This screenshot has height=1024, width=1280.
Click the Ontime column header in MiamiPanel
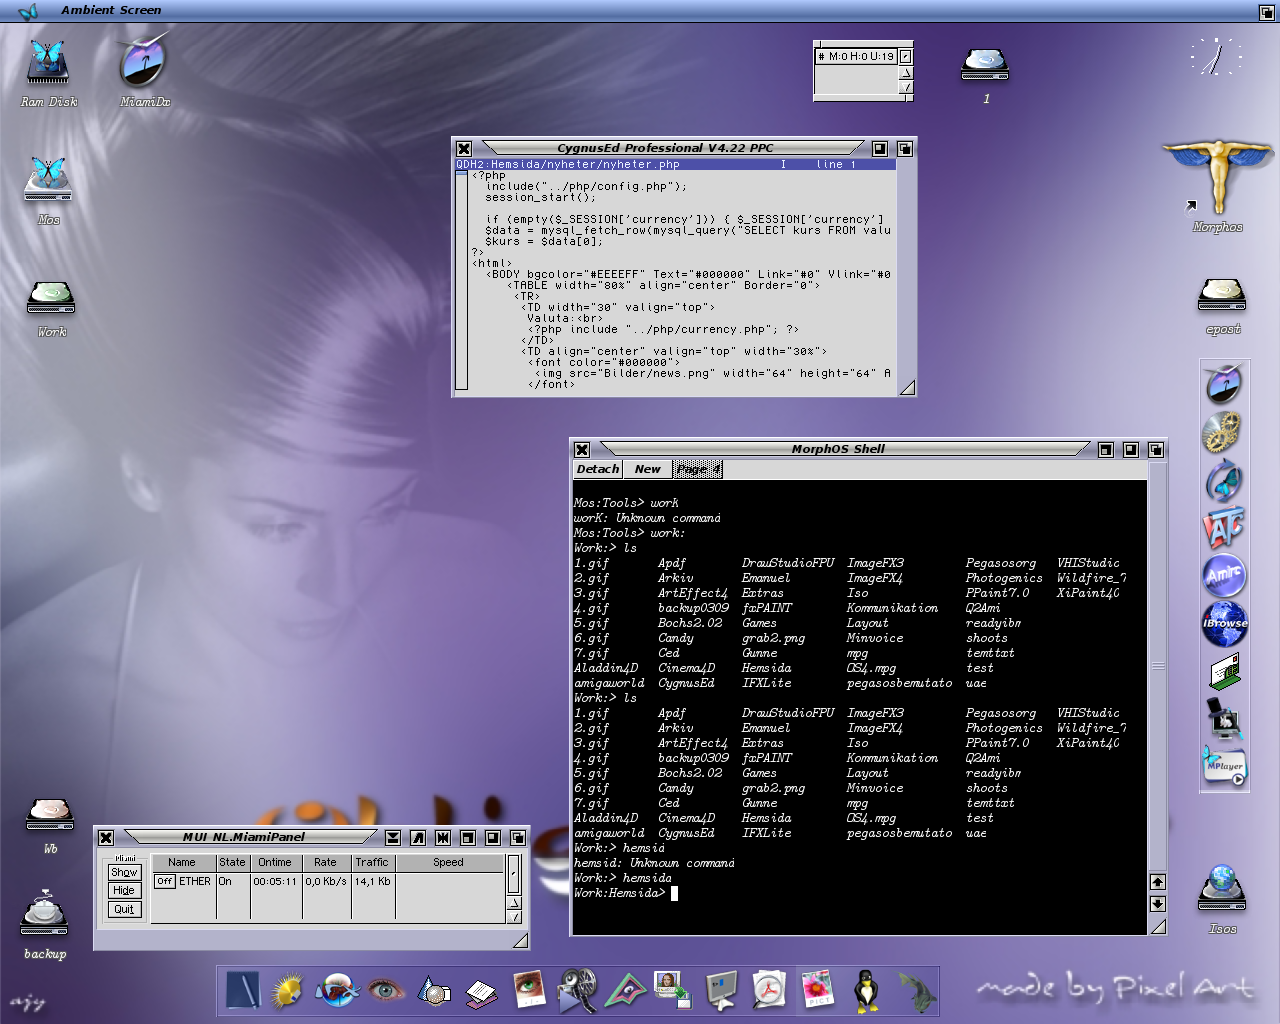[x=275, y=862]
